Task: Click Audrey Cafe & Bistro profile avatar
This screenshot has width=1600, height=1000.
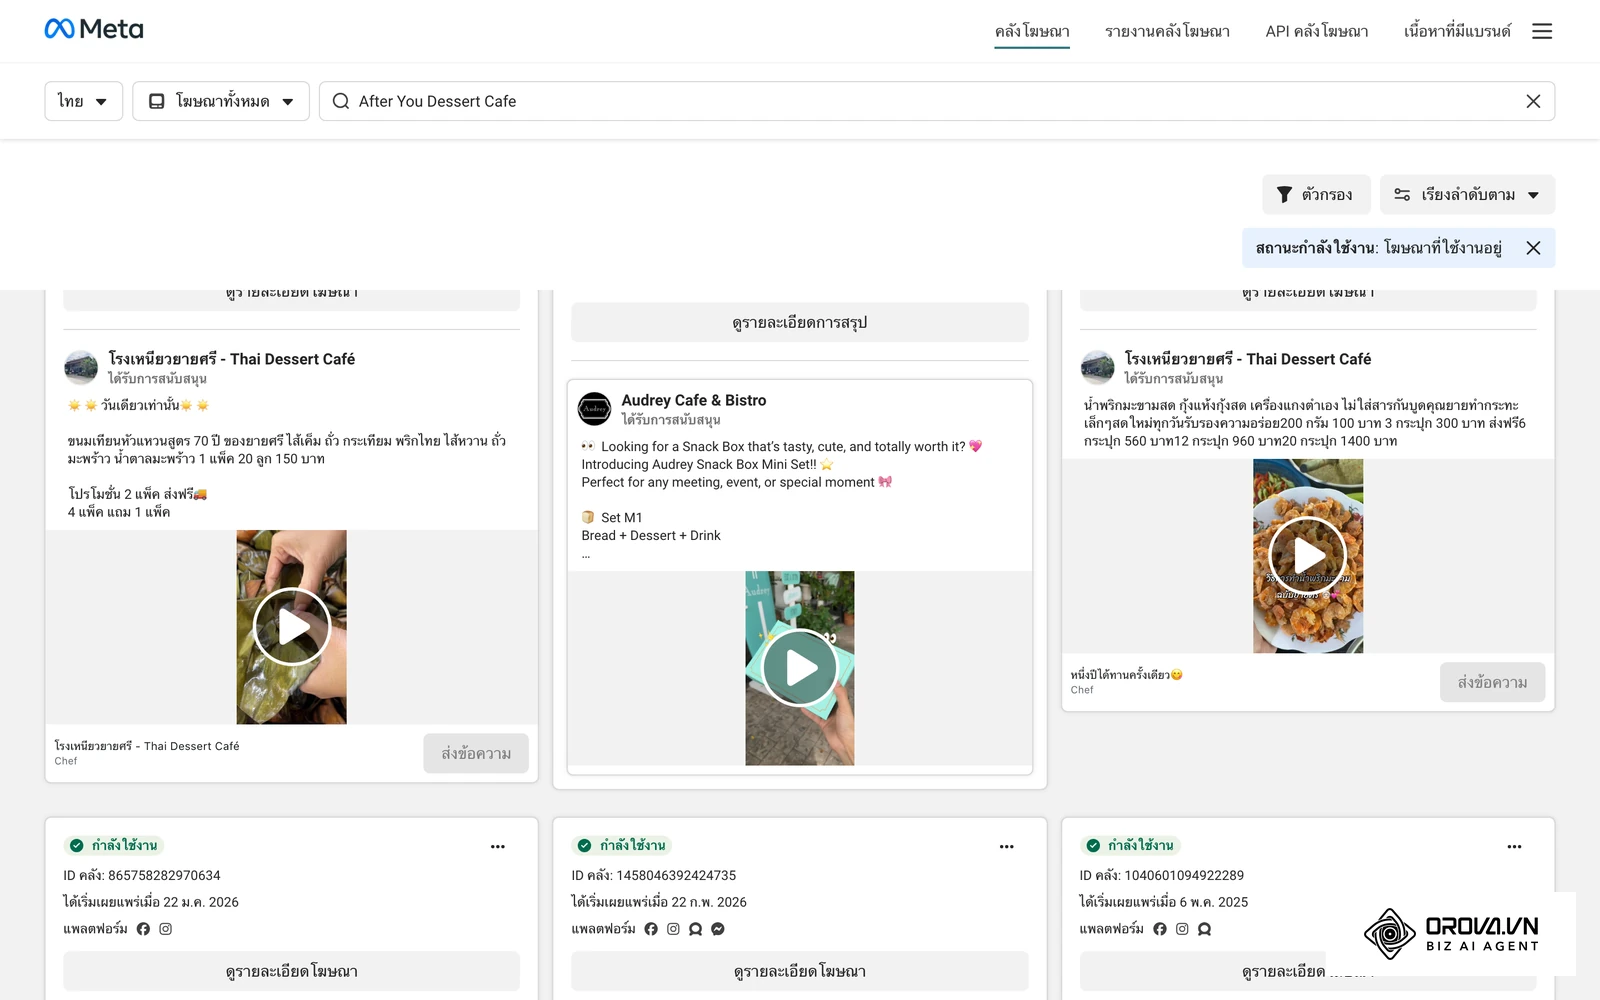Action: tap(594, 409)
